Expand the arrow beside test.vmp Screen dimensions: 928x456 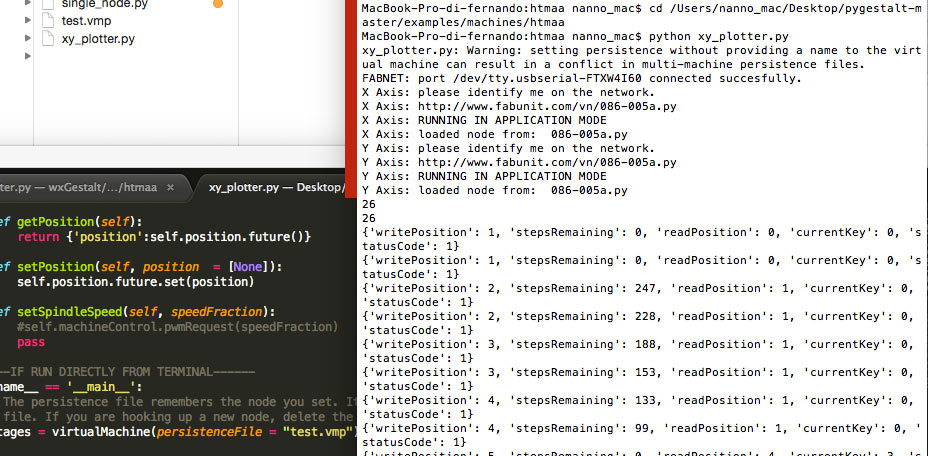28,21
